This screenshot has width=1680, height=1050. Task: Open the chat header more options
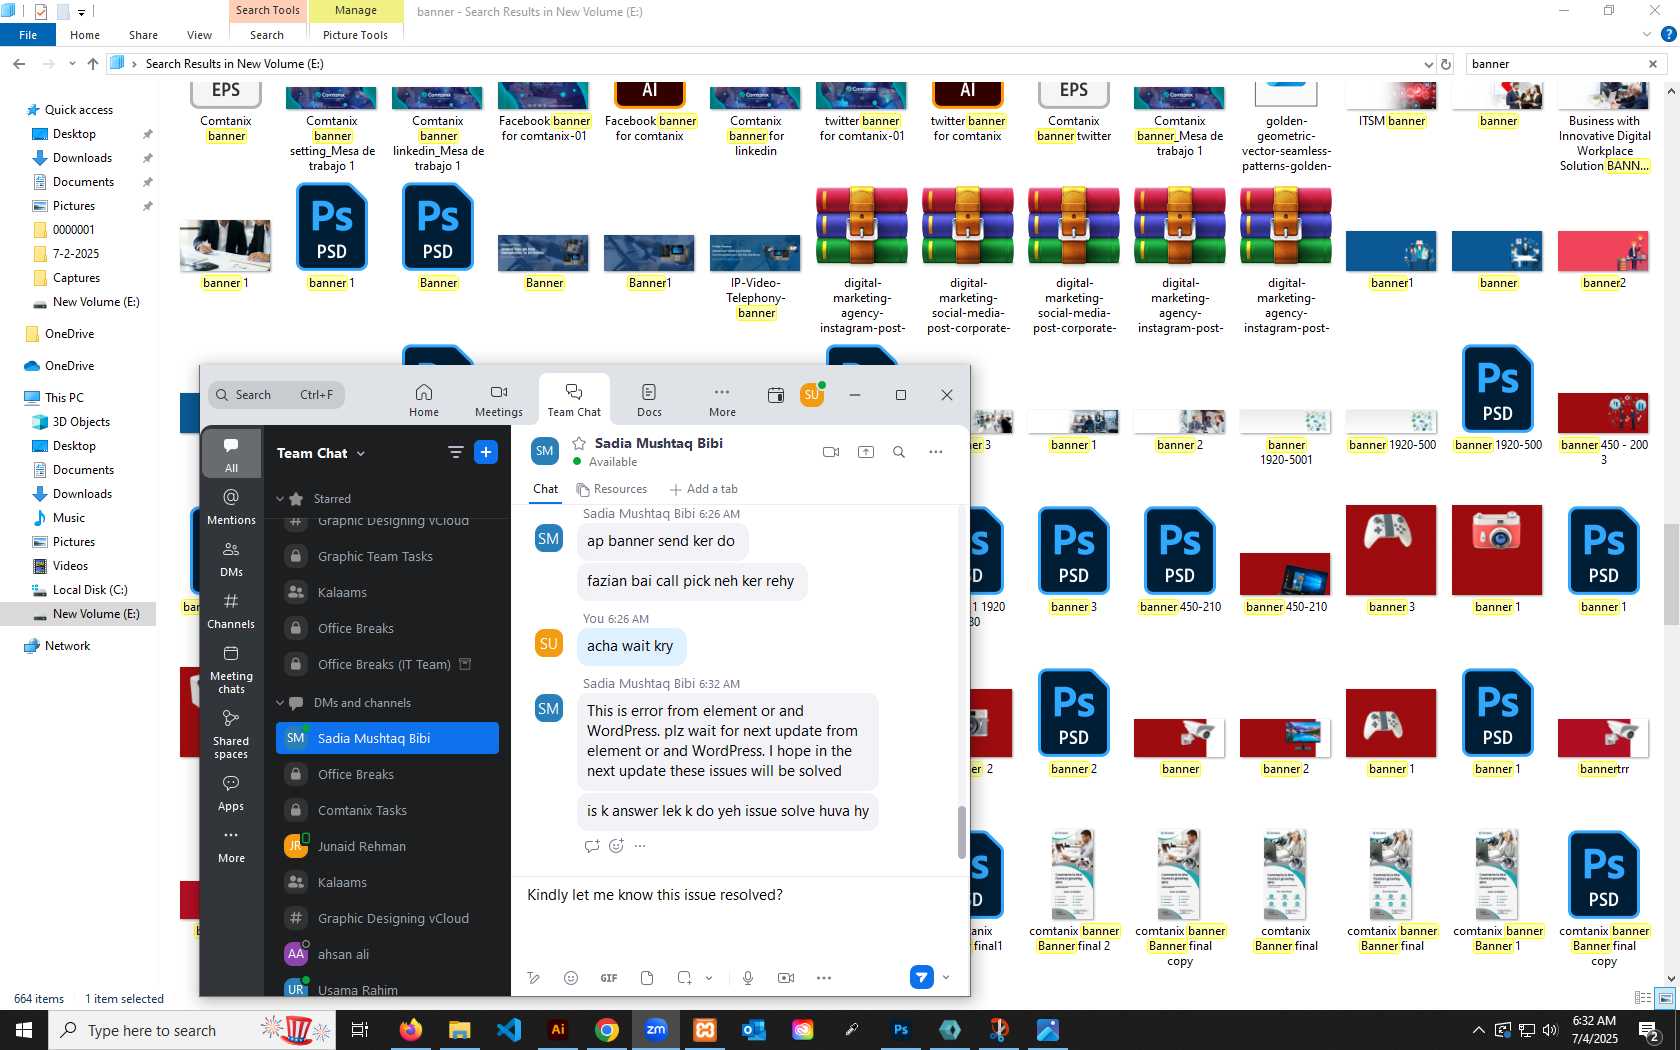coord(936,452)
